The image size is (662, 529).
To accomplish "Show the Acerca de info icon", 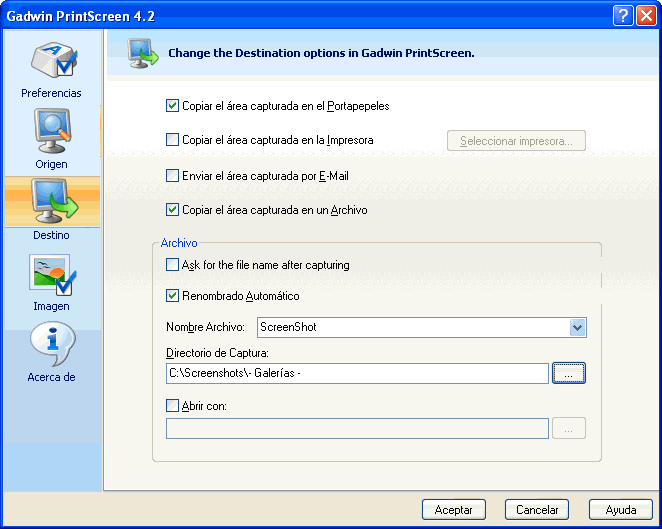I will tap(51, 345).
